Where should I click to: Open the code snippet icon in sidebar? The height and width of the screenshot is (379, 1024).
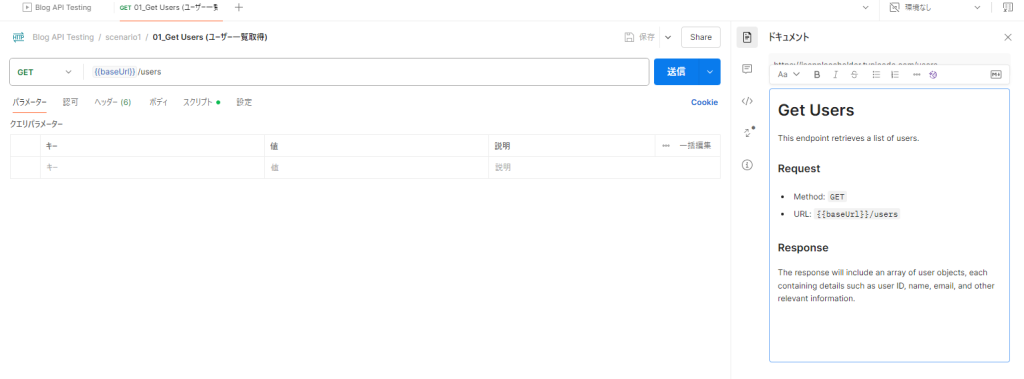pos(747,101)
